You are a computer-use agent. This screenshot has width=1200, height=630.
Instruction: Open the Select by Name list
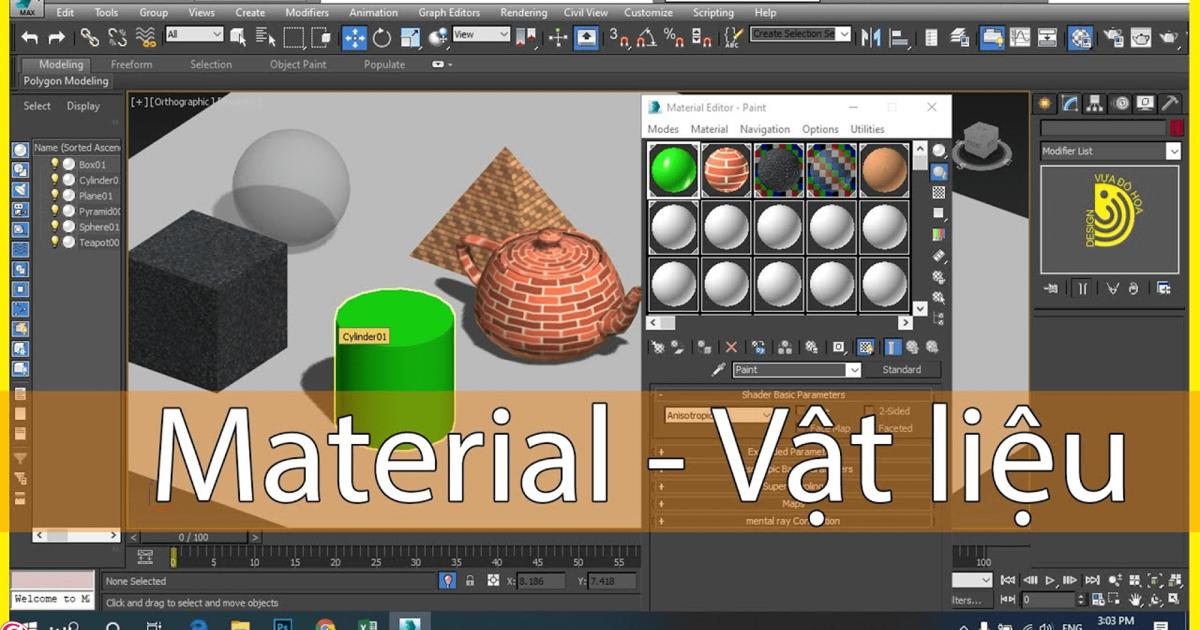click(x=266, y=38)
